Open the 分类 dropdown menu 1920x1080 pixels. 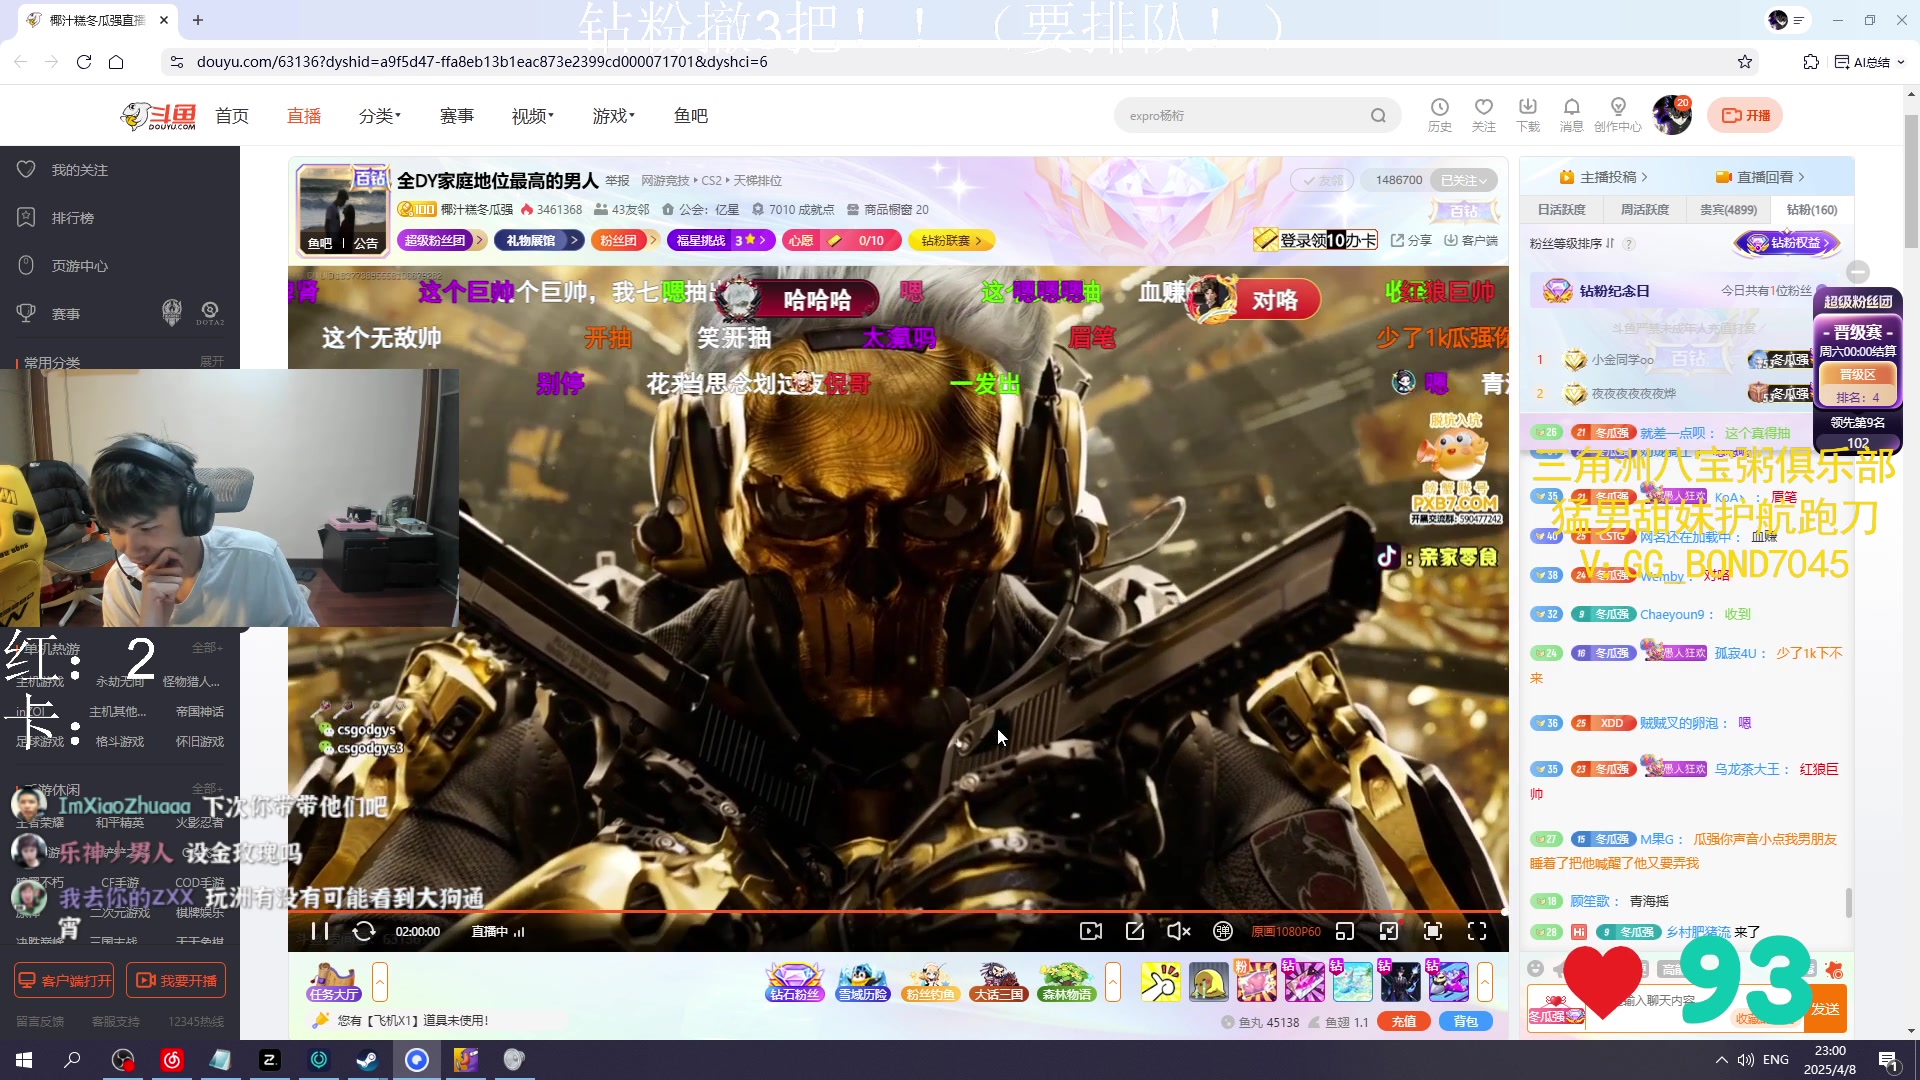(x=379, y=116)
